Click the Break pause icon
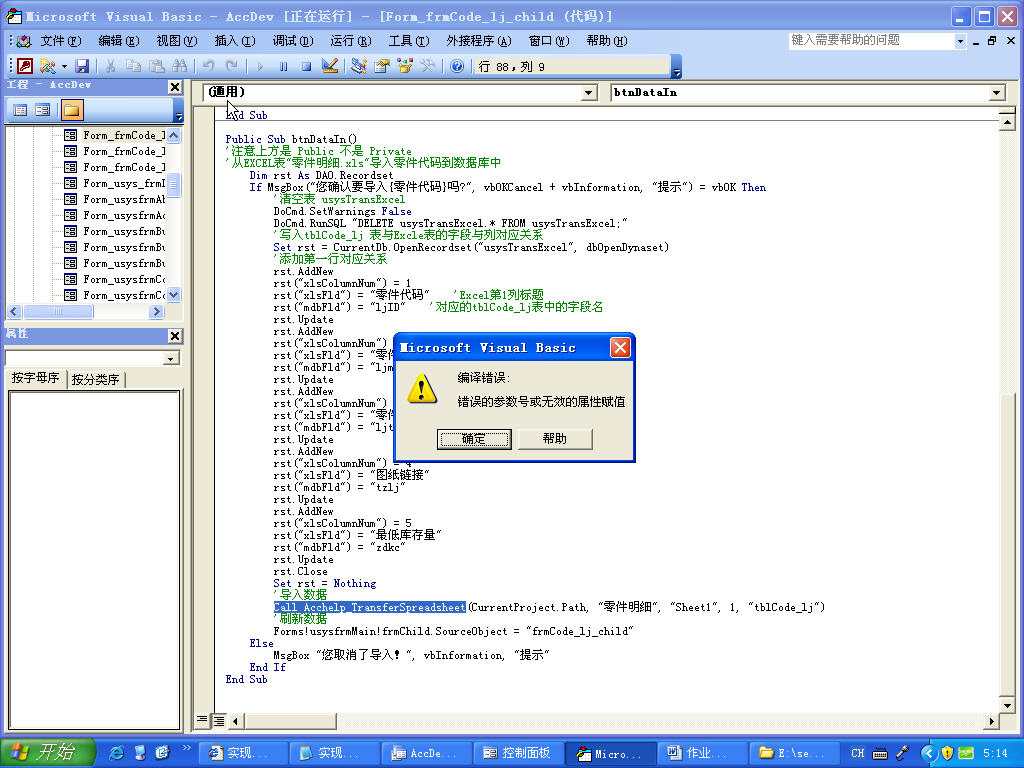This screenshot has height=768, width=1024. [283, 66]
